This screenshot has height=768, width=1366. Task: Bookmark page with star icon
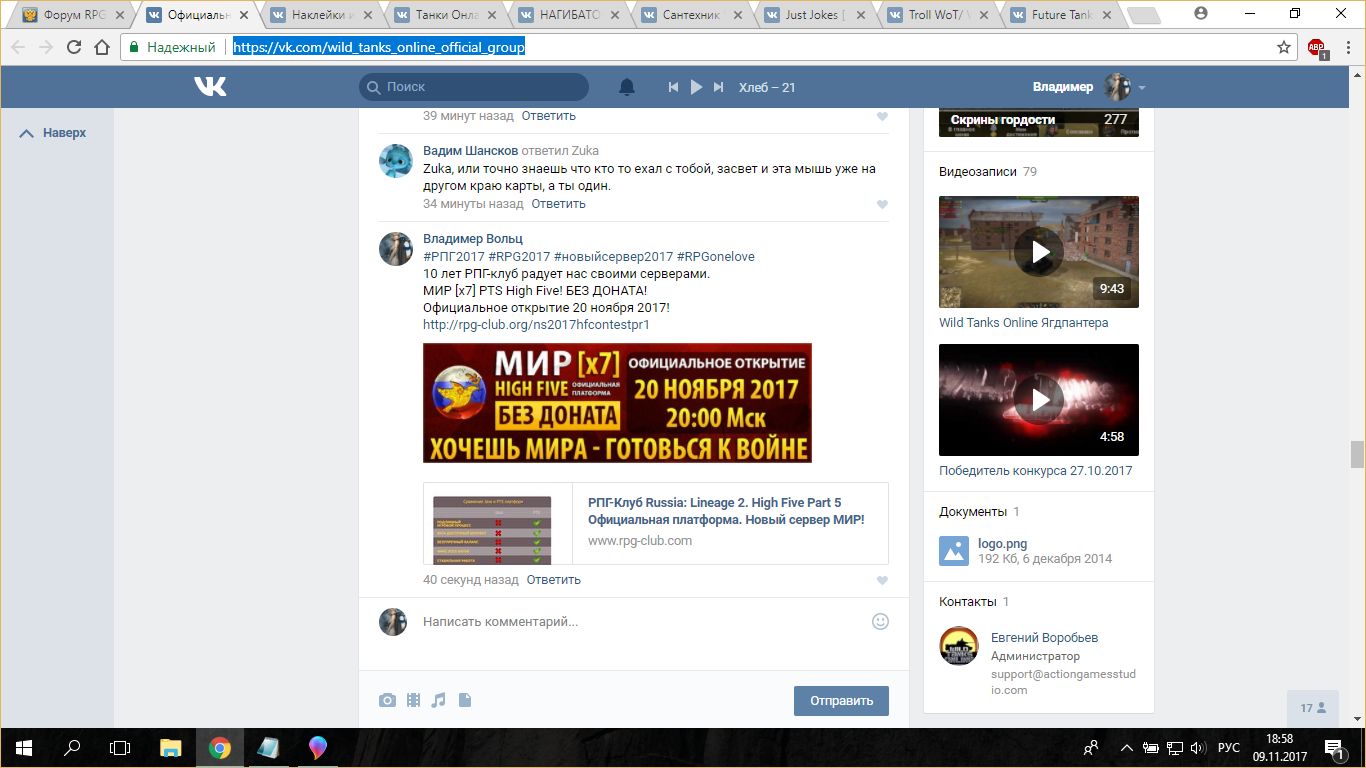(1284, 47)
